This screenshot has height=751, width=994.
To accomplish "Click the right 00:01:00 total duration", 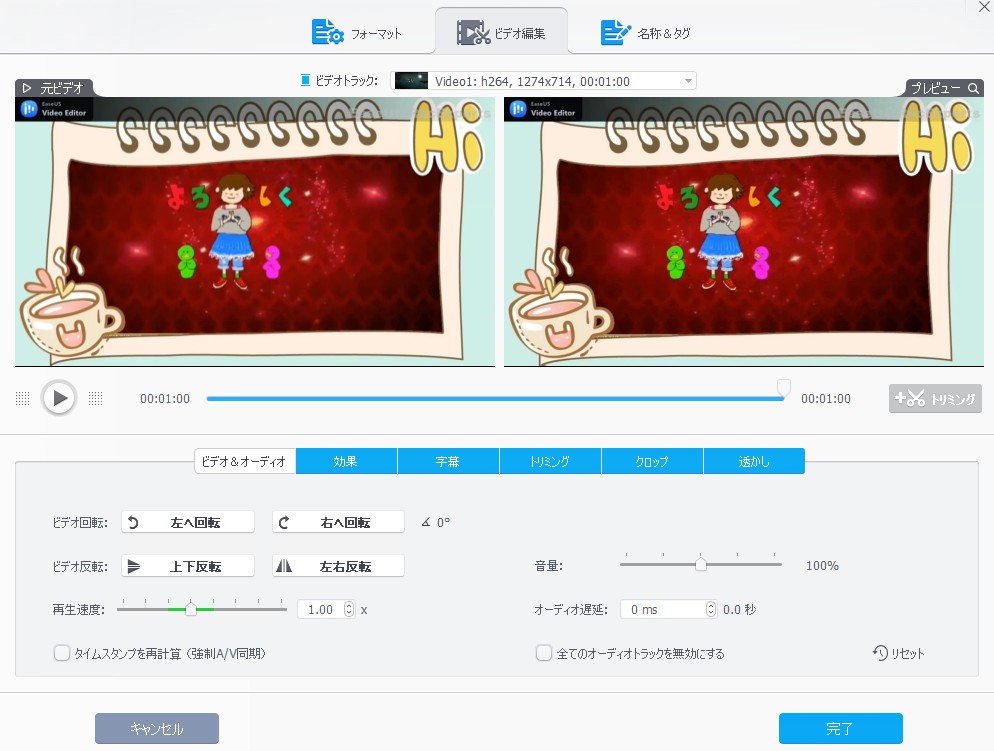I will point(826,399).
